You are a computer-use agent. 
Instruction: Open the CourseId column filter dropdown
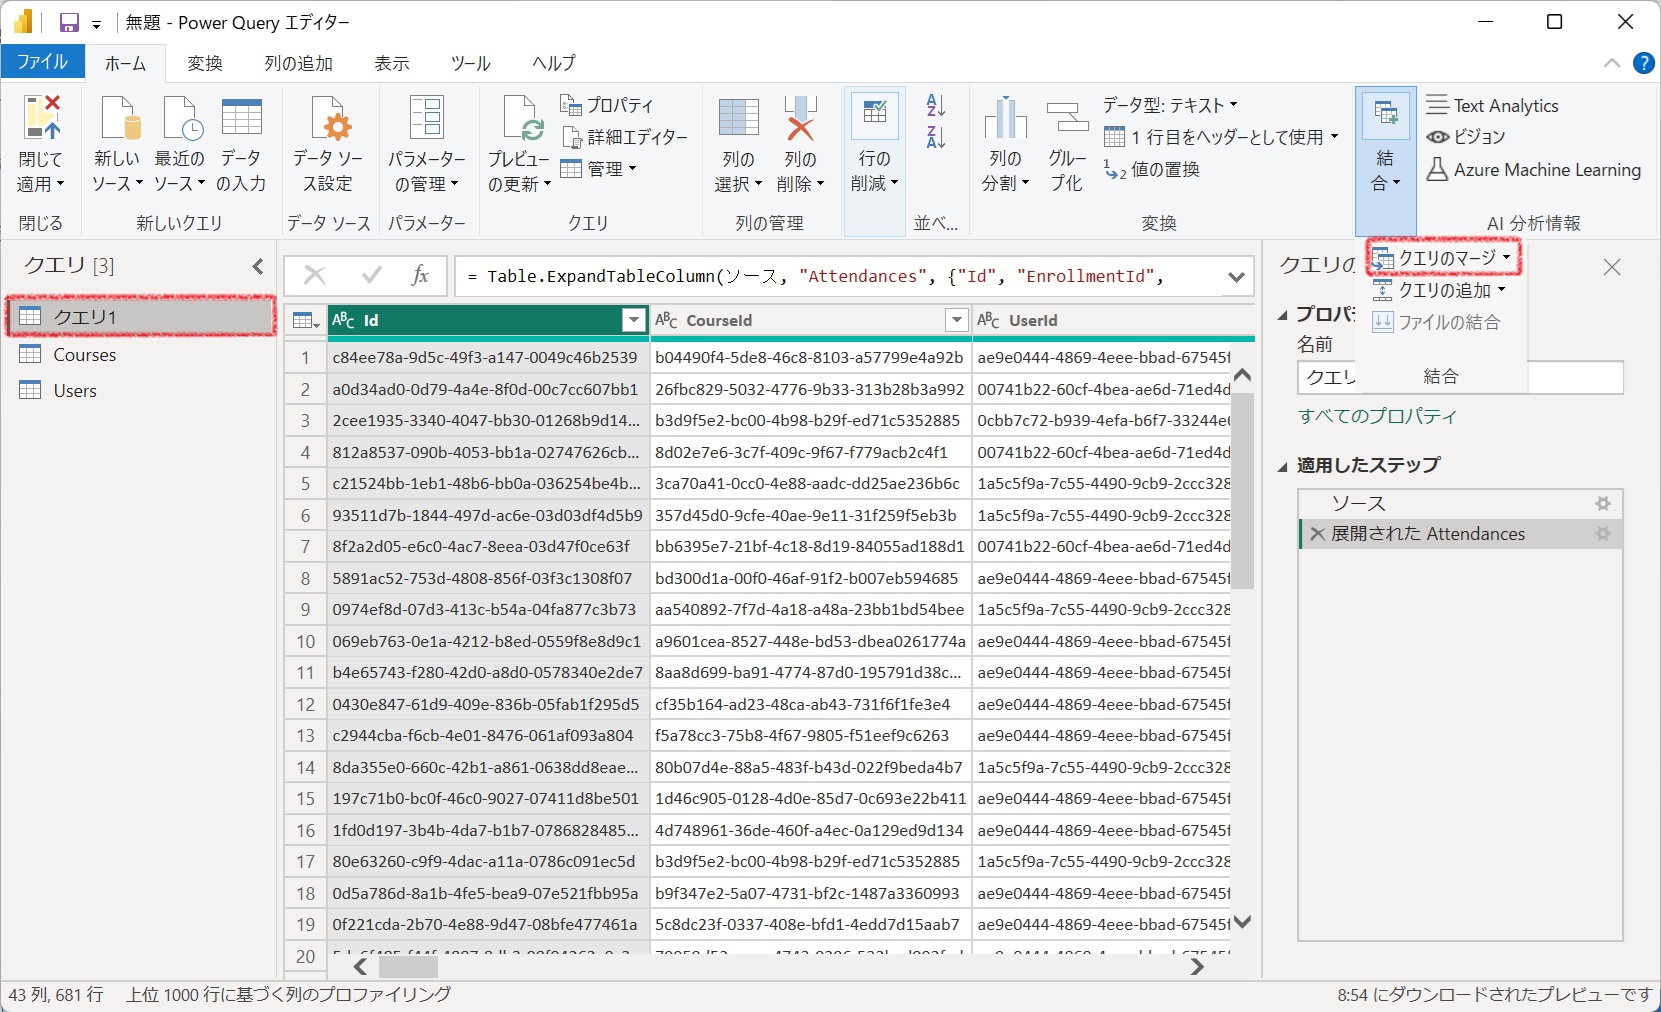coord(956,320)
